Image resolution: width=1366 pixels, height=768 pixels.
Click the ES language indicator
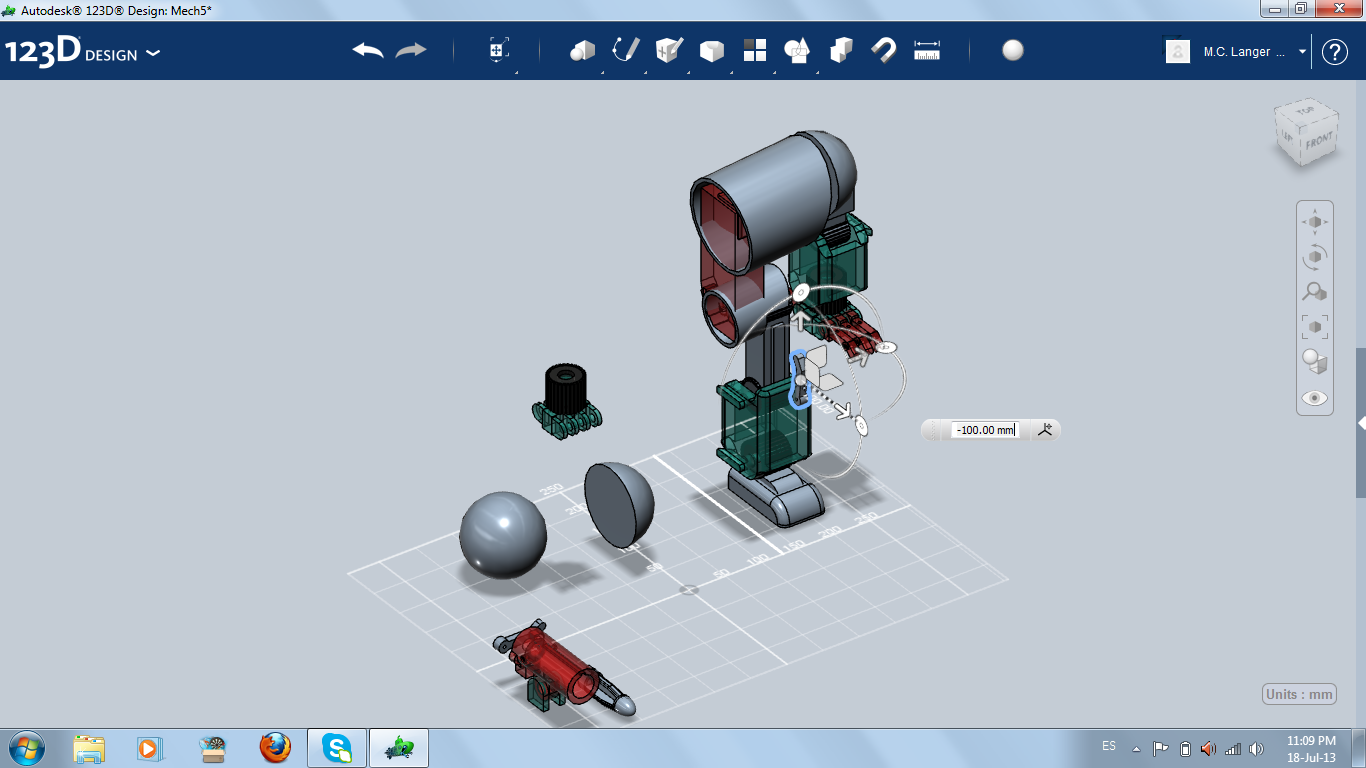point(1109,747)
